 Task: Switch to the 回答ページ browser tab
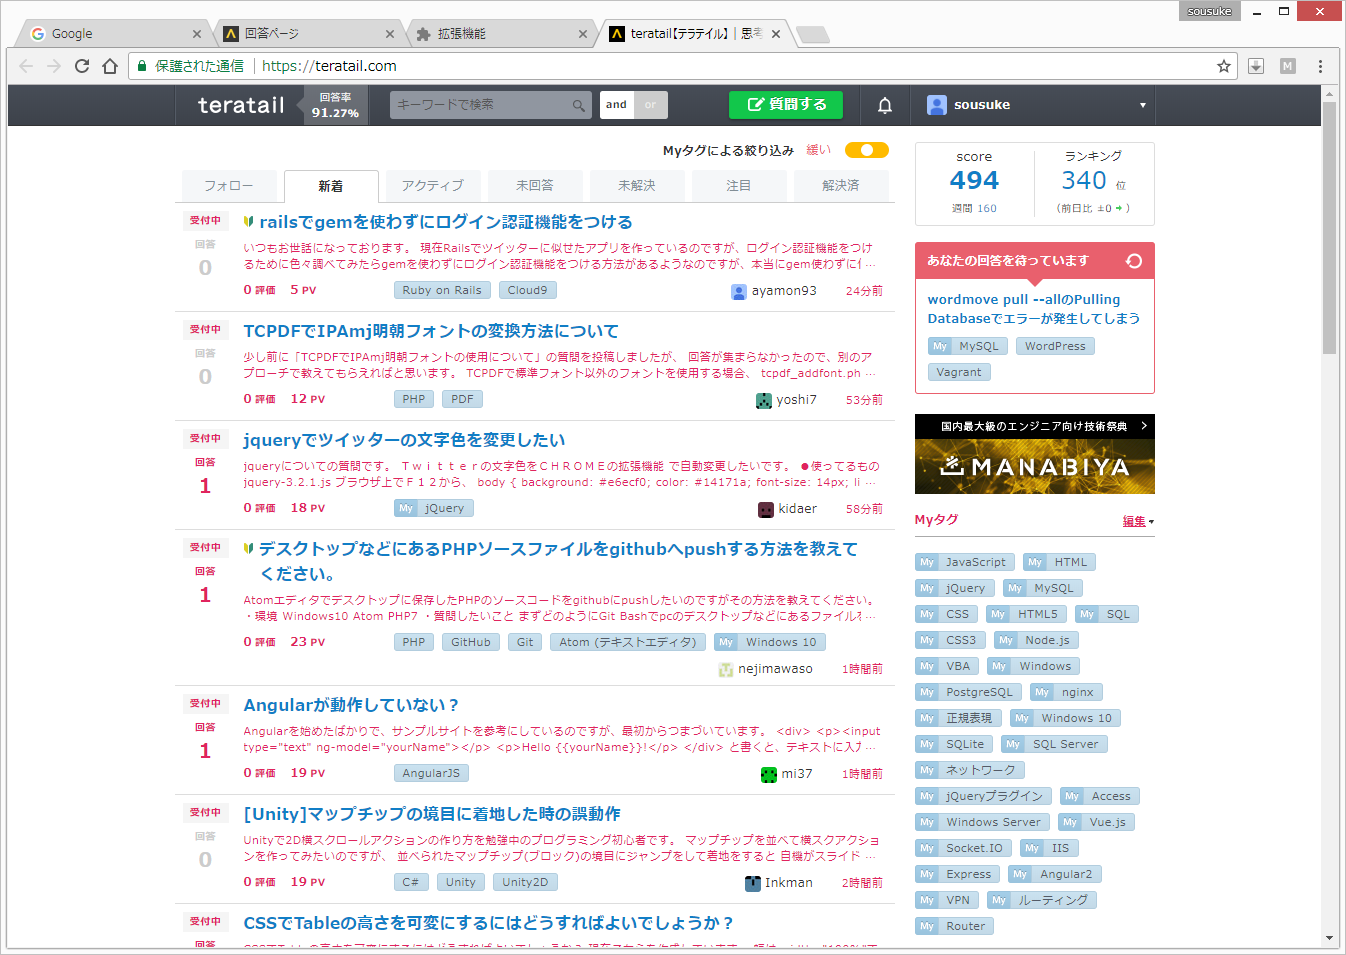(x=306, y=34)
